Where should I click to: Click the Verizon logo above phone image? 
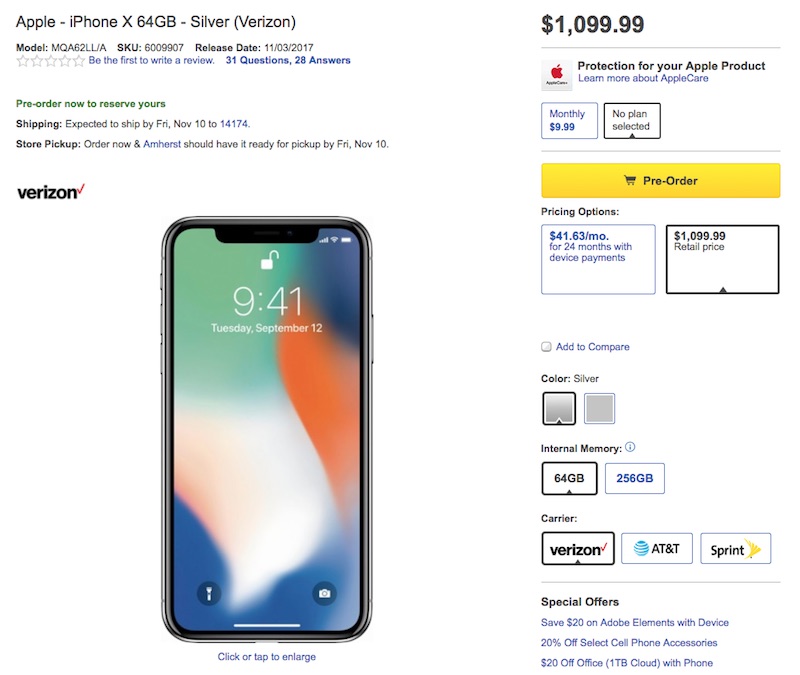[x=51, y=191]
